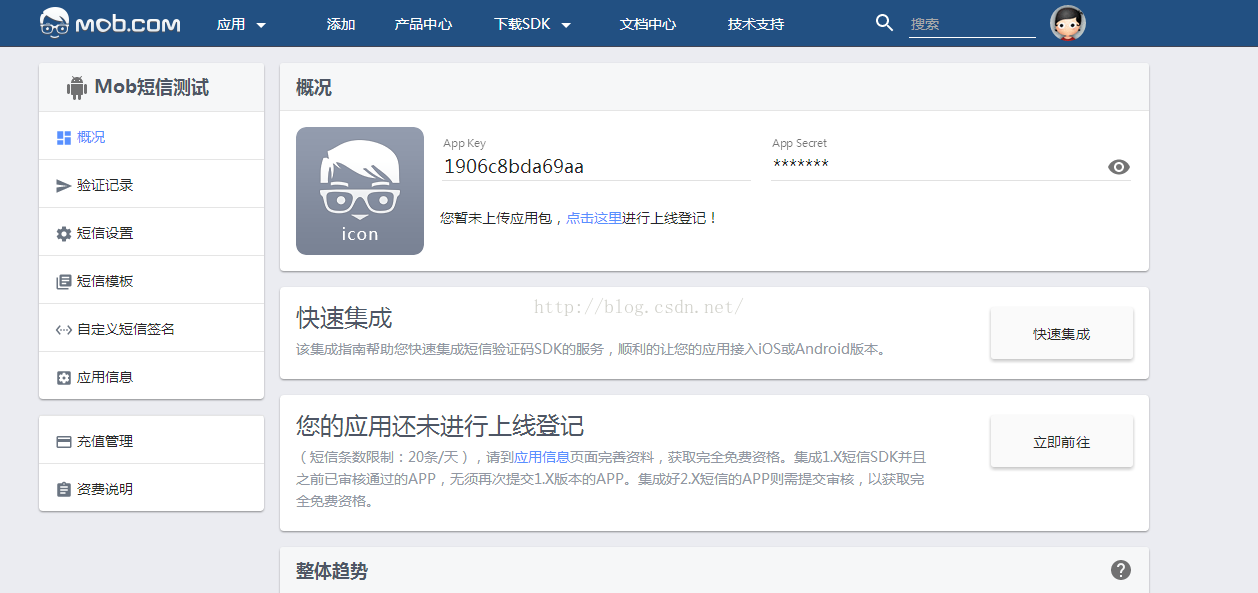
Task: Click the search magnifier icon
Action: coord(884,23)
